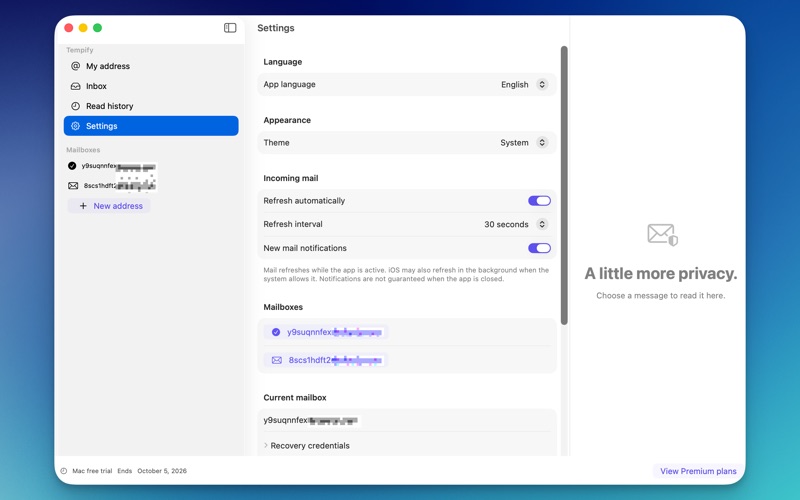Open Read history in sidebar

[x=151, y=106]
